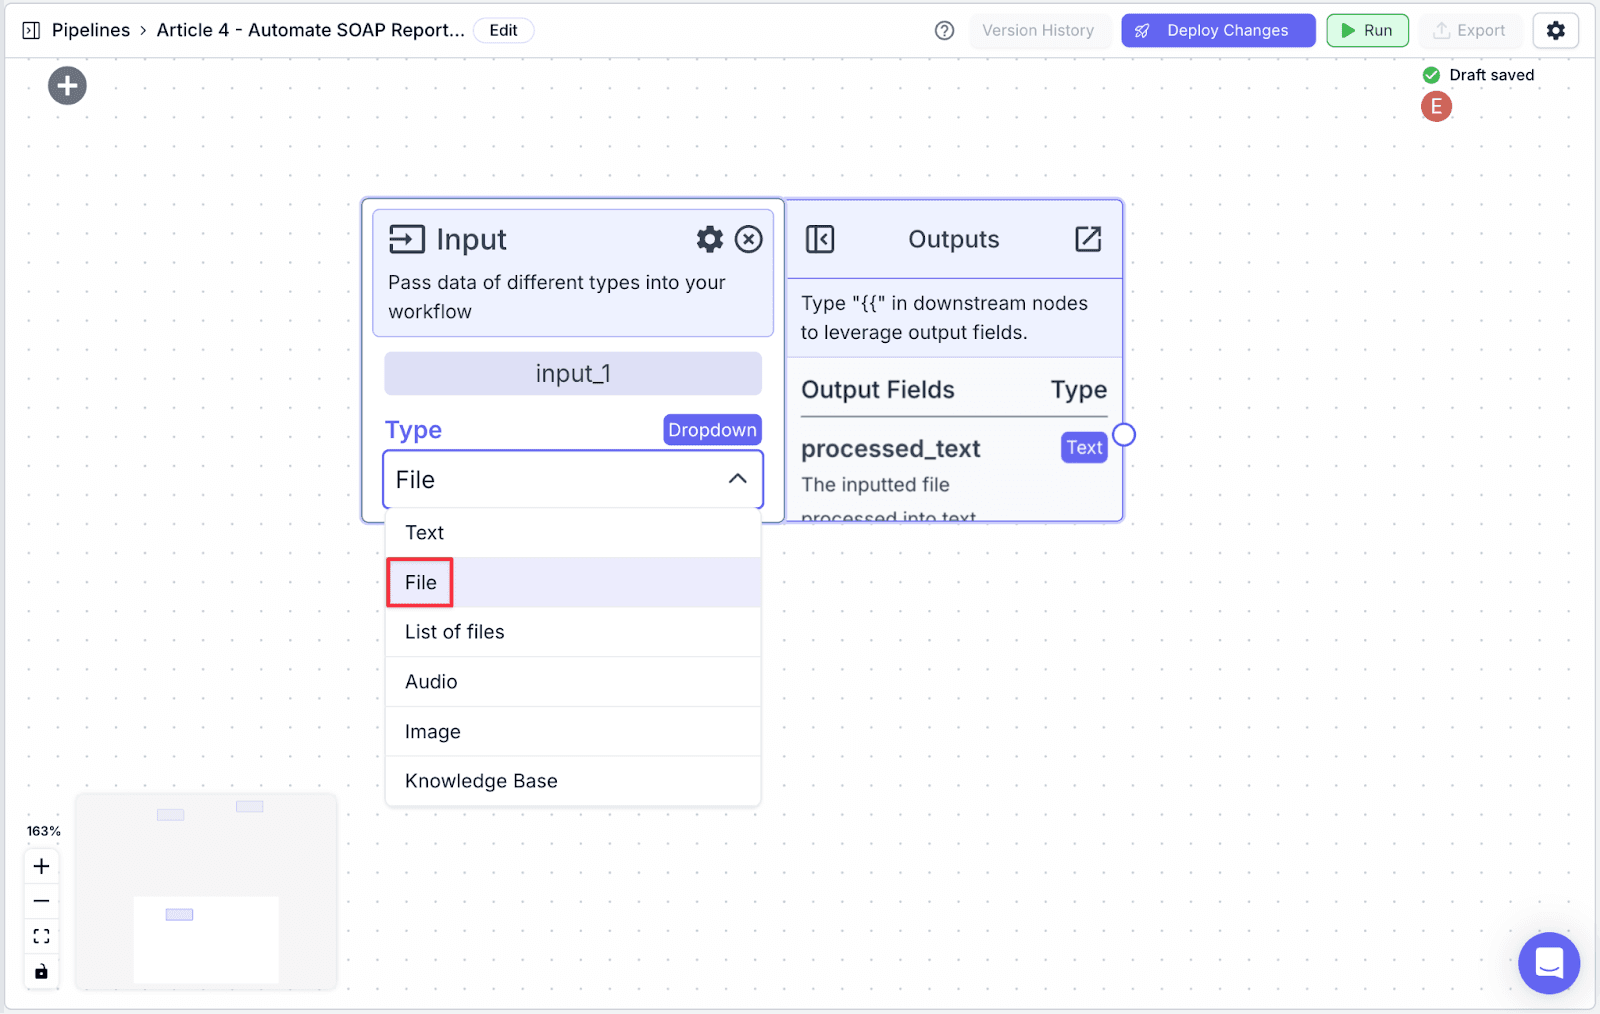Image resolution: width=1600 pixels, height=1014 pixels.
Task: Run the pipeline
Action: coord(1367,31)
